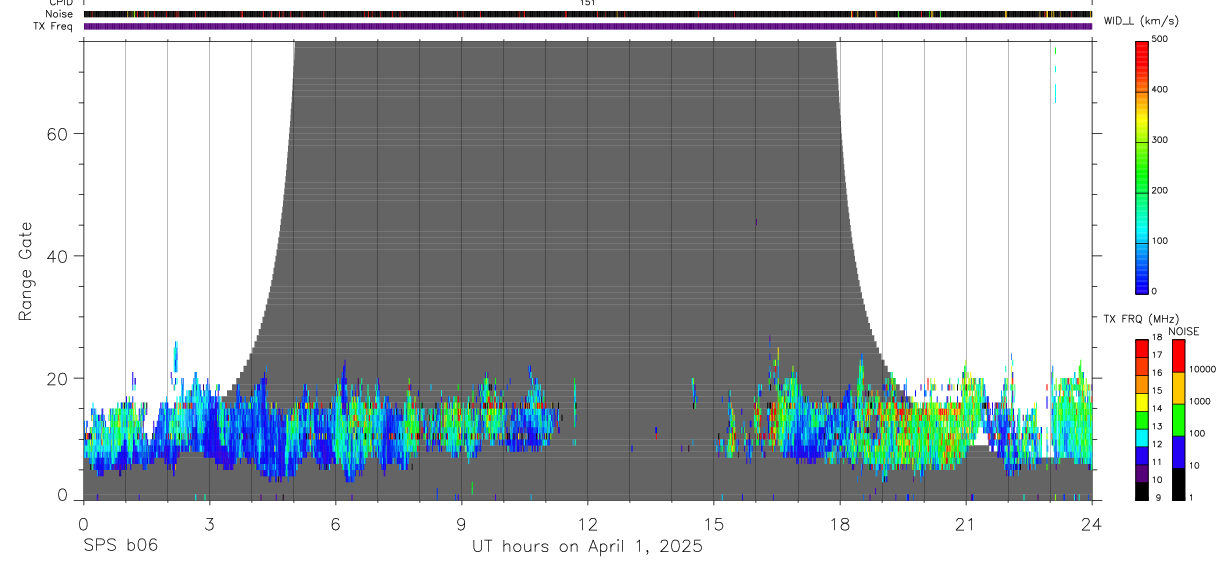This screenshot has height=567, width=1228.
Task: Select the 500 value on width colorbar
Action: tap(1160, 39)
